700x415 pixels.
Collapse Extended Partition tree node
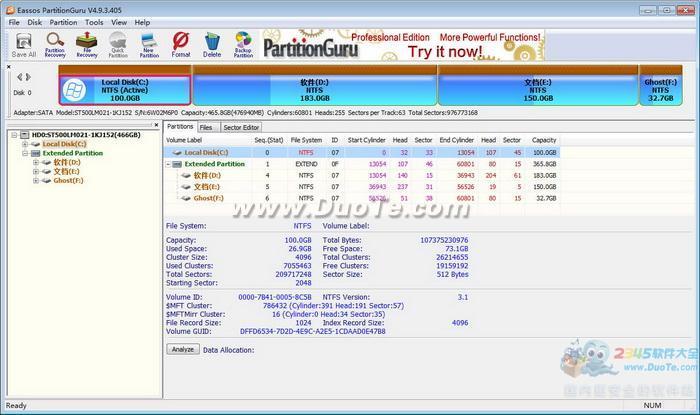point(25,153)
